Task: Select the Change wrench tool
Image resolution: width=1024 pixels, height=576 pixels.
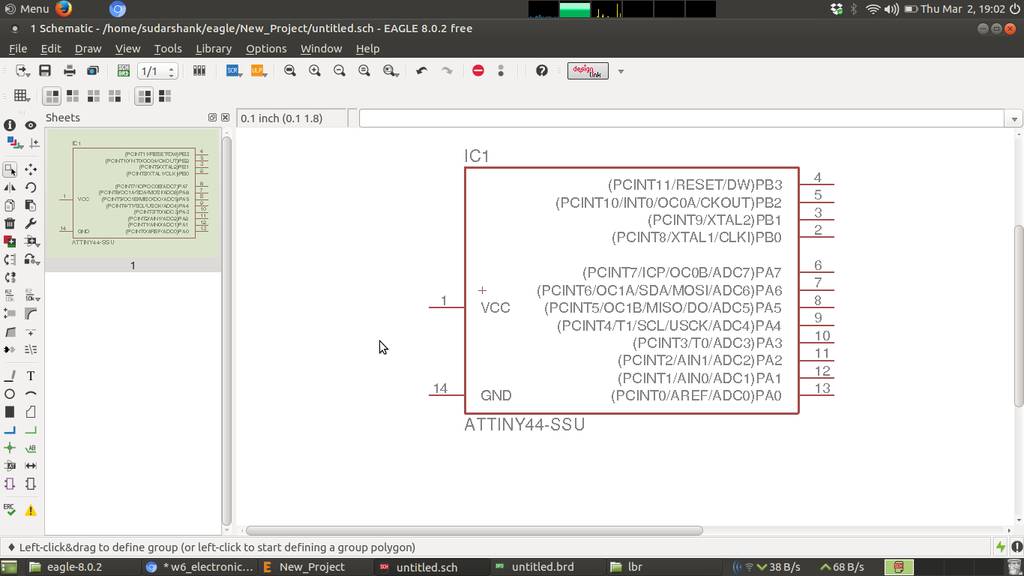Action: point(31,223)
